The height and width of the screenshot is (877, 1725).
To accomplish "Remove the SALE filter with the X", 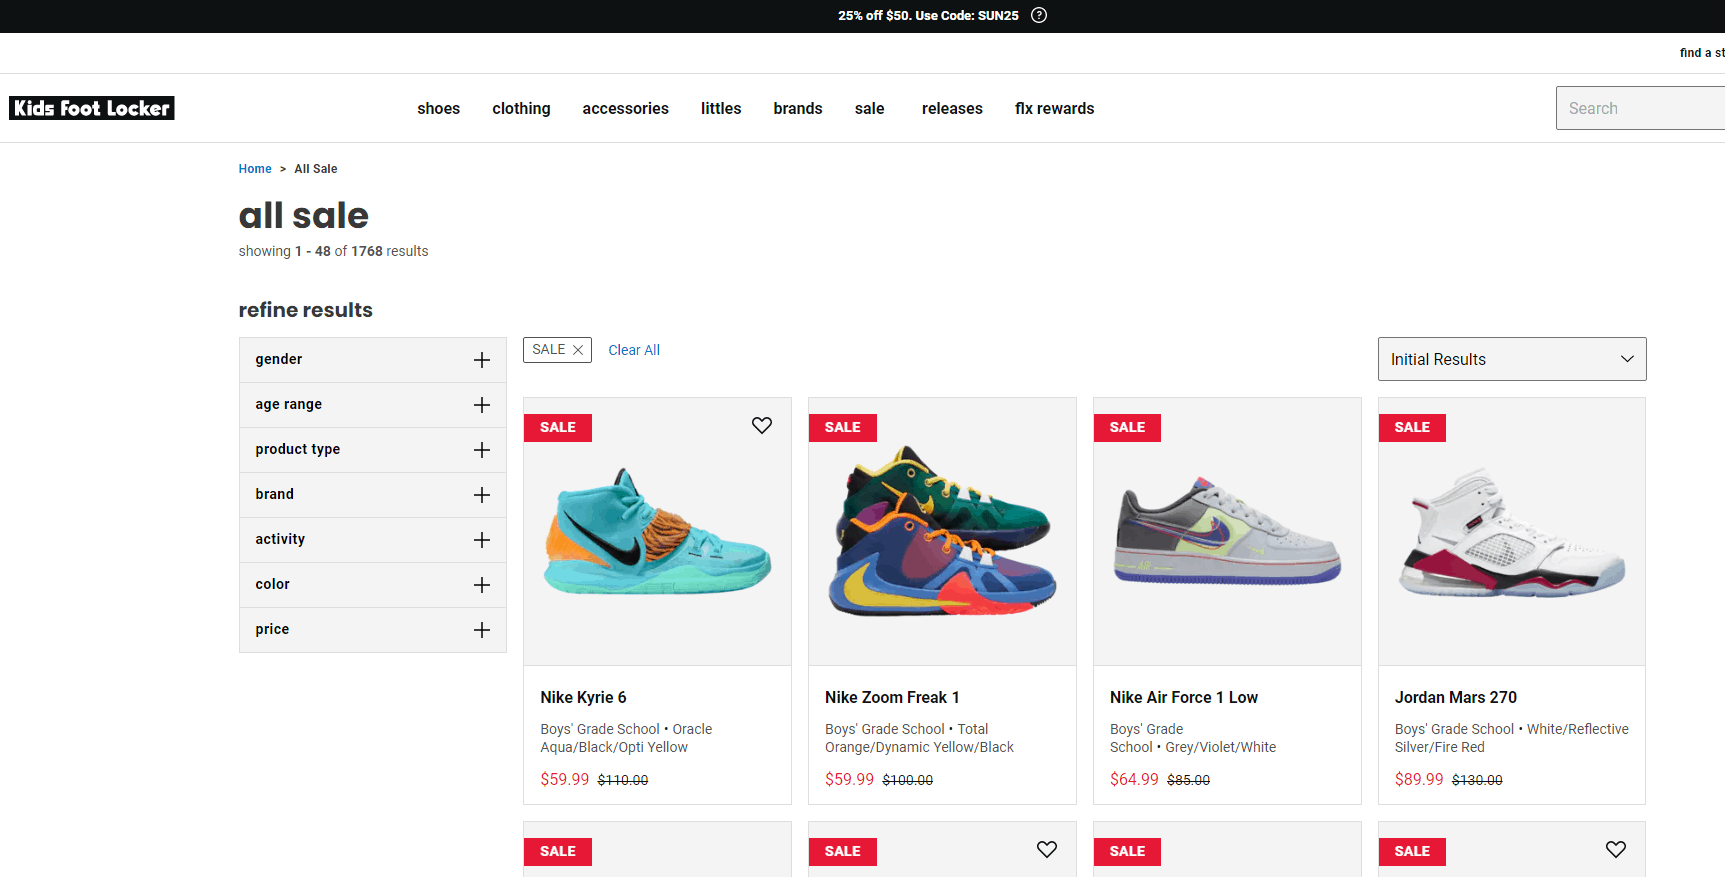I will (578, 350).
